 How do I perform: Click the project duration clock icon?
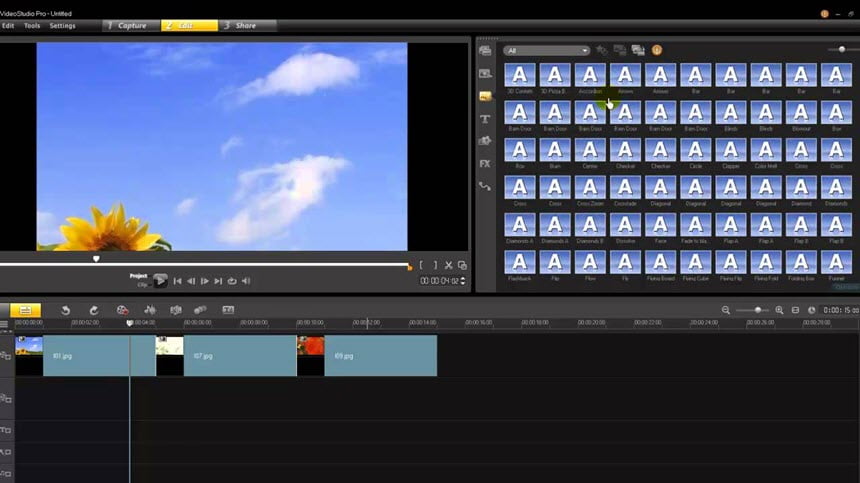coord(812,310)
